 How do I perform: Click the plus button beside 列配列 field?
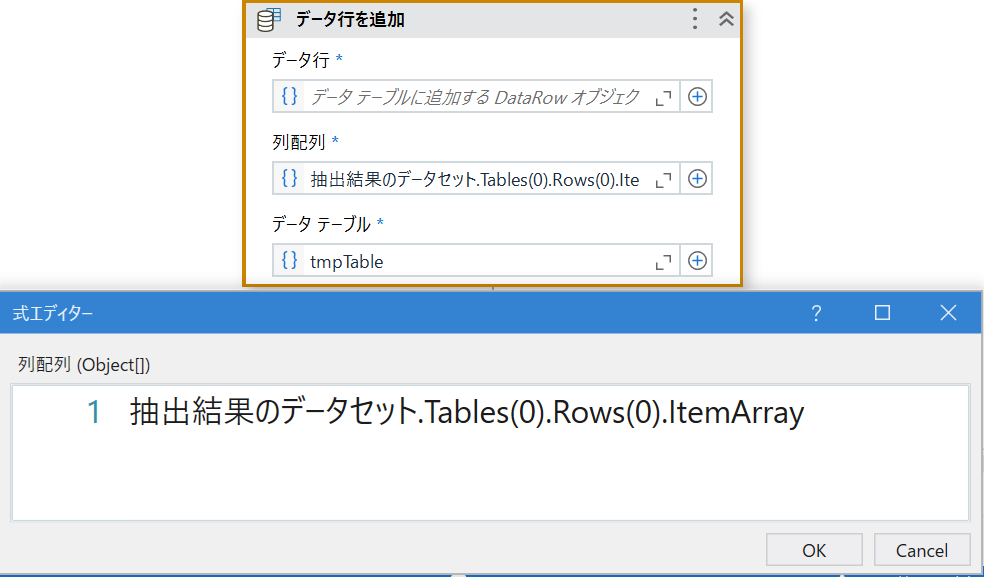pyautogui.click(x=697, y=179)
